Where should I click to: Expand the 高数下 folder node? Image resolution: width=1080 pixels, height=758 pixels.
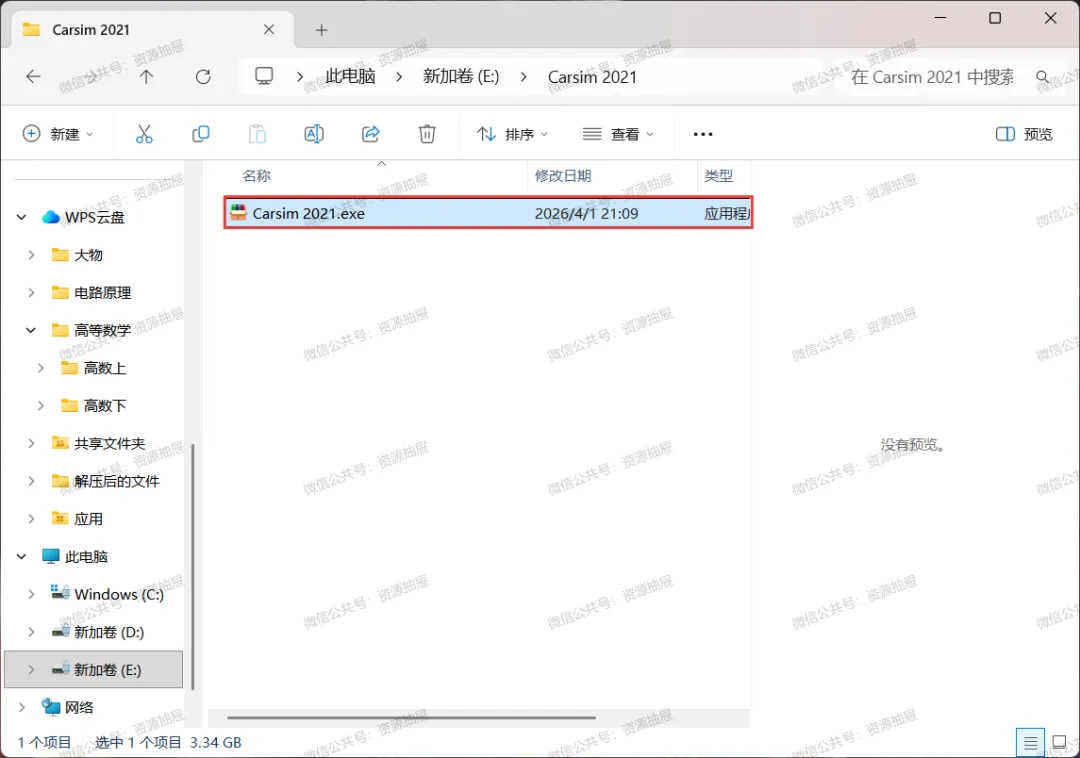click(x=41, y=406)
